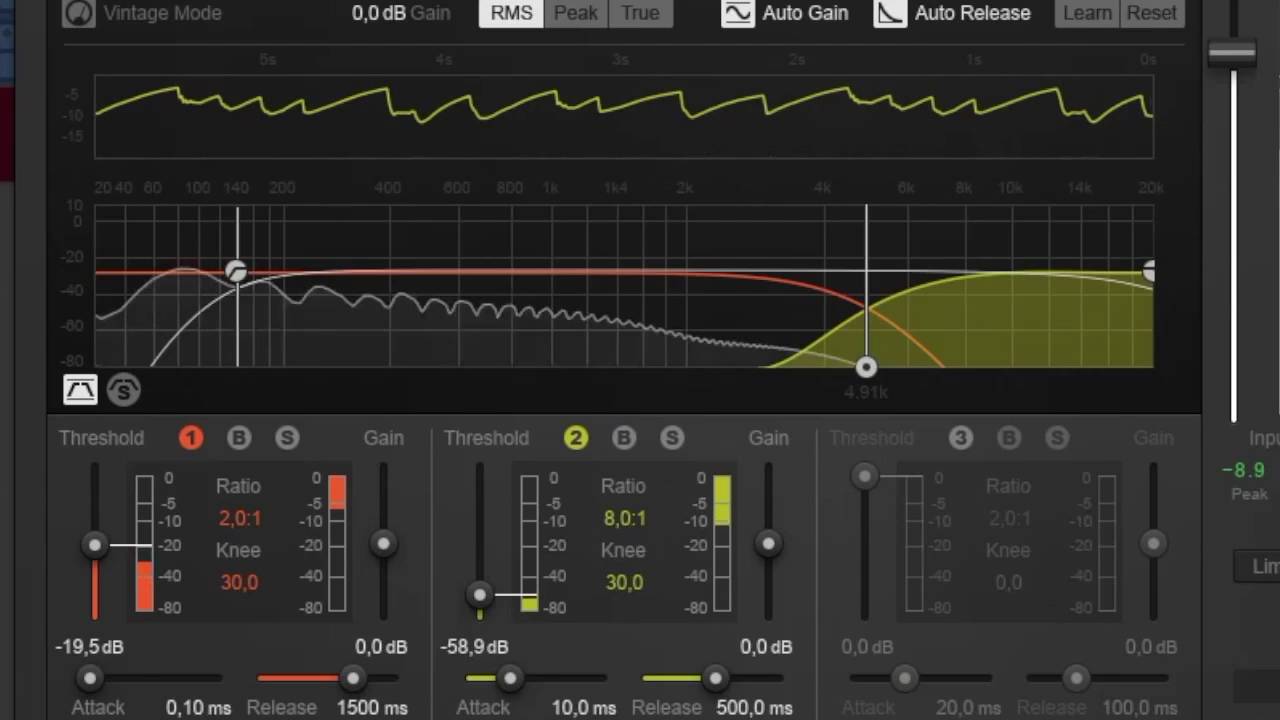Enable band 1 with the red button
Screen dimensions: 1280x720
[191, 438]
